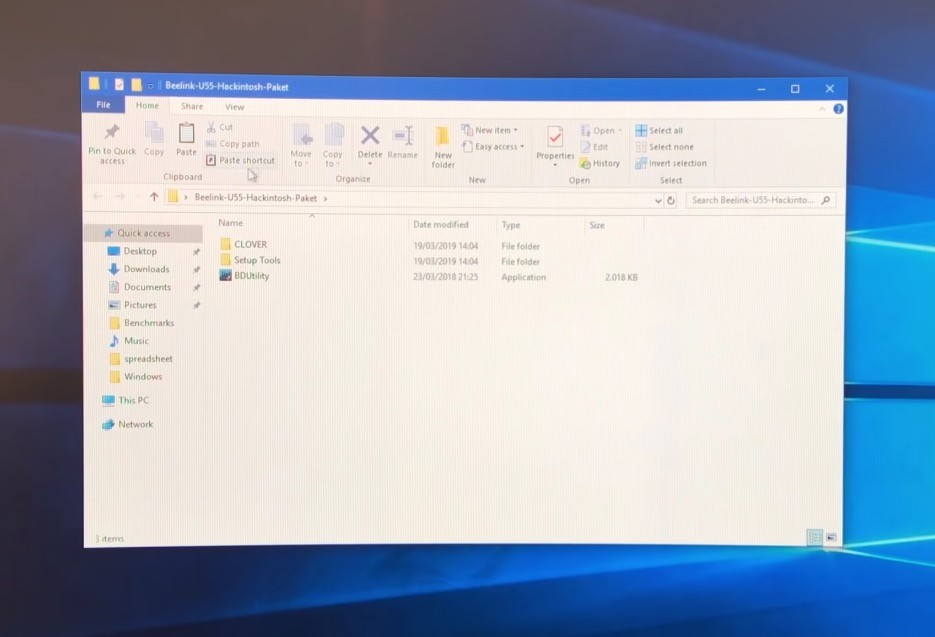Open the address bar history dropdown
Screen dimensions: 935x637
[x=658, y=200]
